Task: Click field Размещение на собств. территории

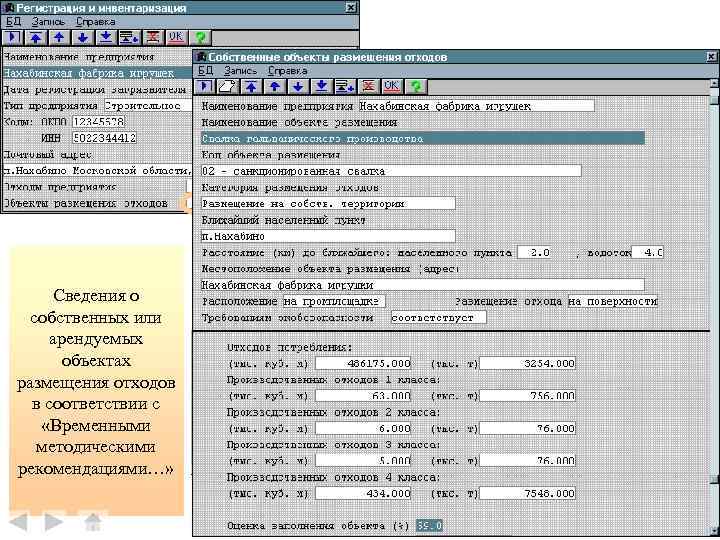Action: coord(328,203)
